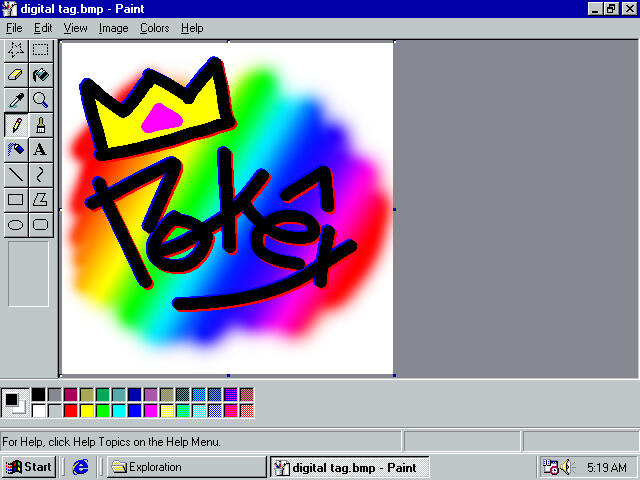Viewport: 640px width, 480px height.
Task: Activate the Free-Form Select tool
Action: point(16,49)
